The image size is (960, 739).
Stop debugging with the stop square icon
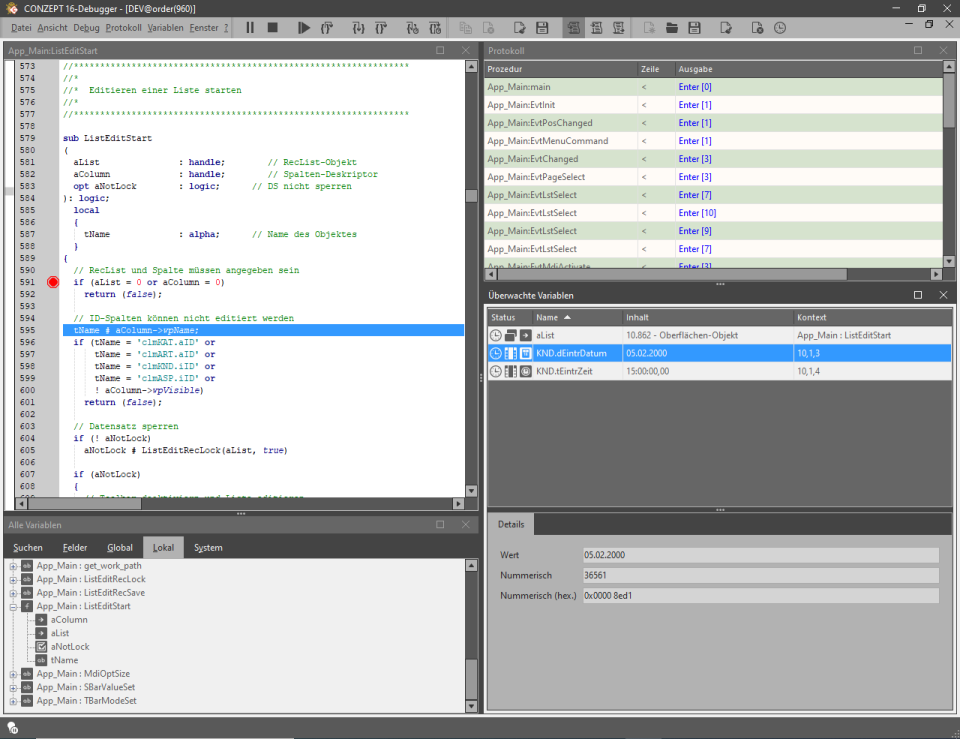pyautogui.click(x=273, y=28)
